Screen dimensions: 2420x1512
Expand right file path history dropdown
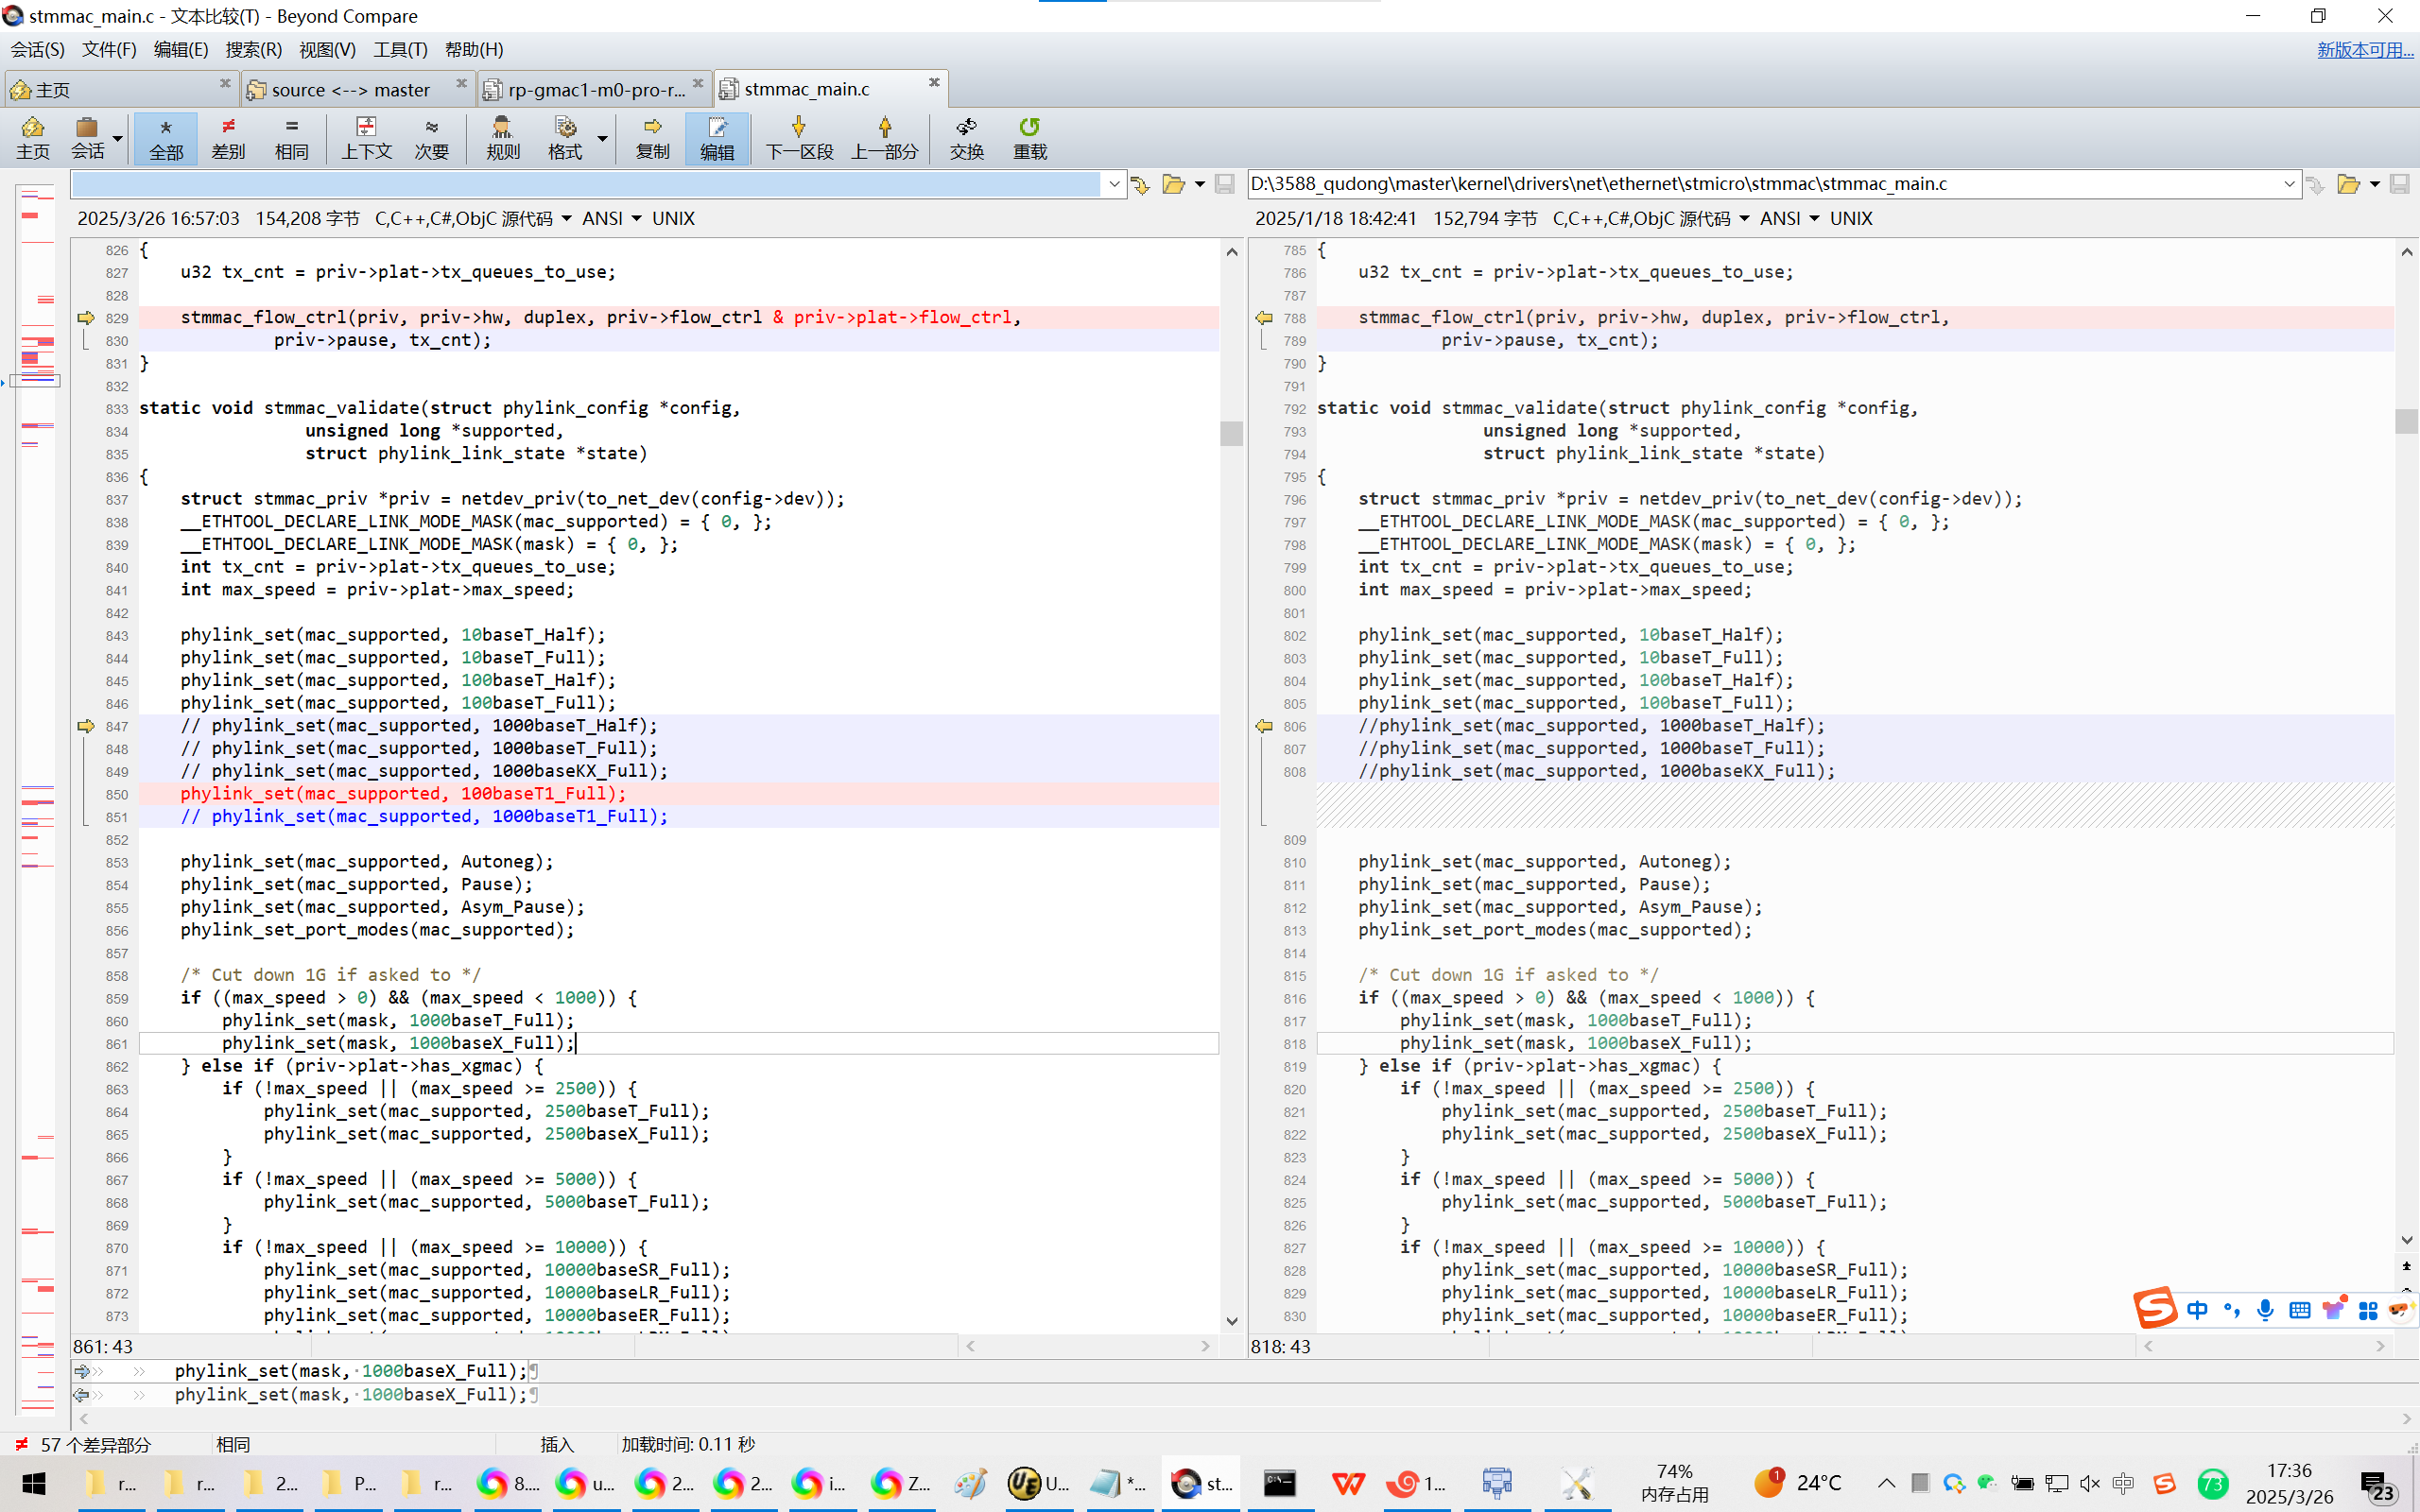(x=2289, y=184)
